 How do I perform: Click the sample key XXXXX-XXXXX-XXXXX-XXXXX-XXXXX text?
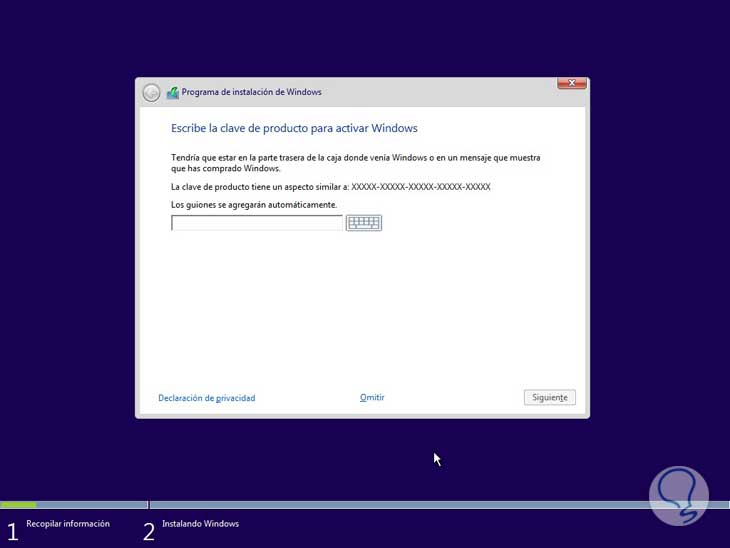(421, 187)
